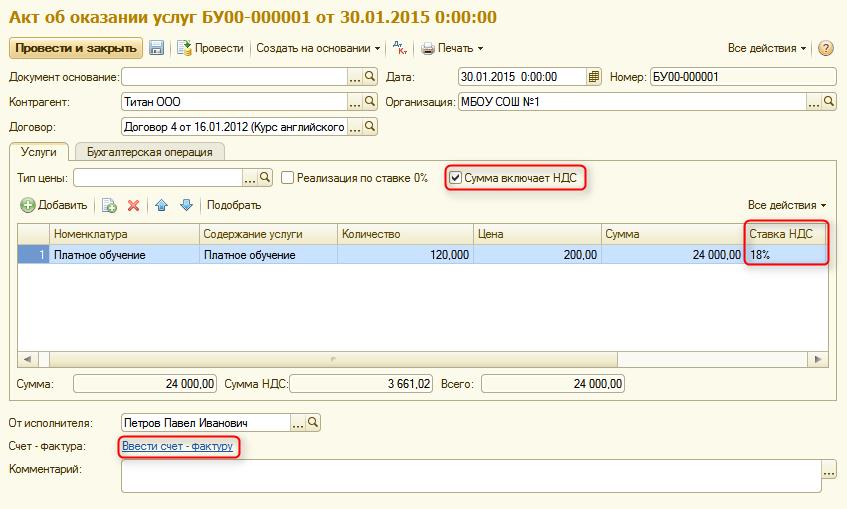The height and width of the screenshot is (509, 847).
Task: Click the Сумма НДС value 3 661,02
Action: coord(361,384)
